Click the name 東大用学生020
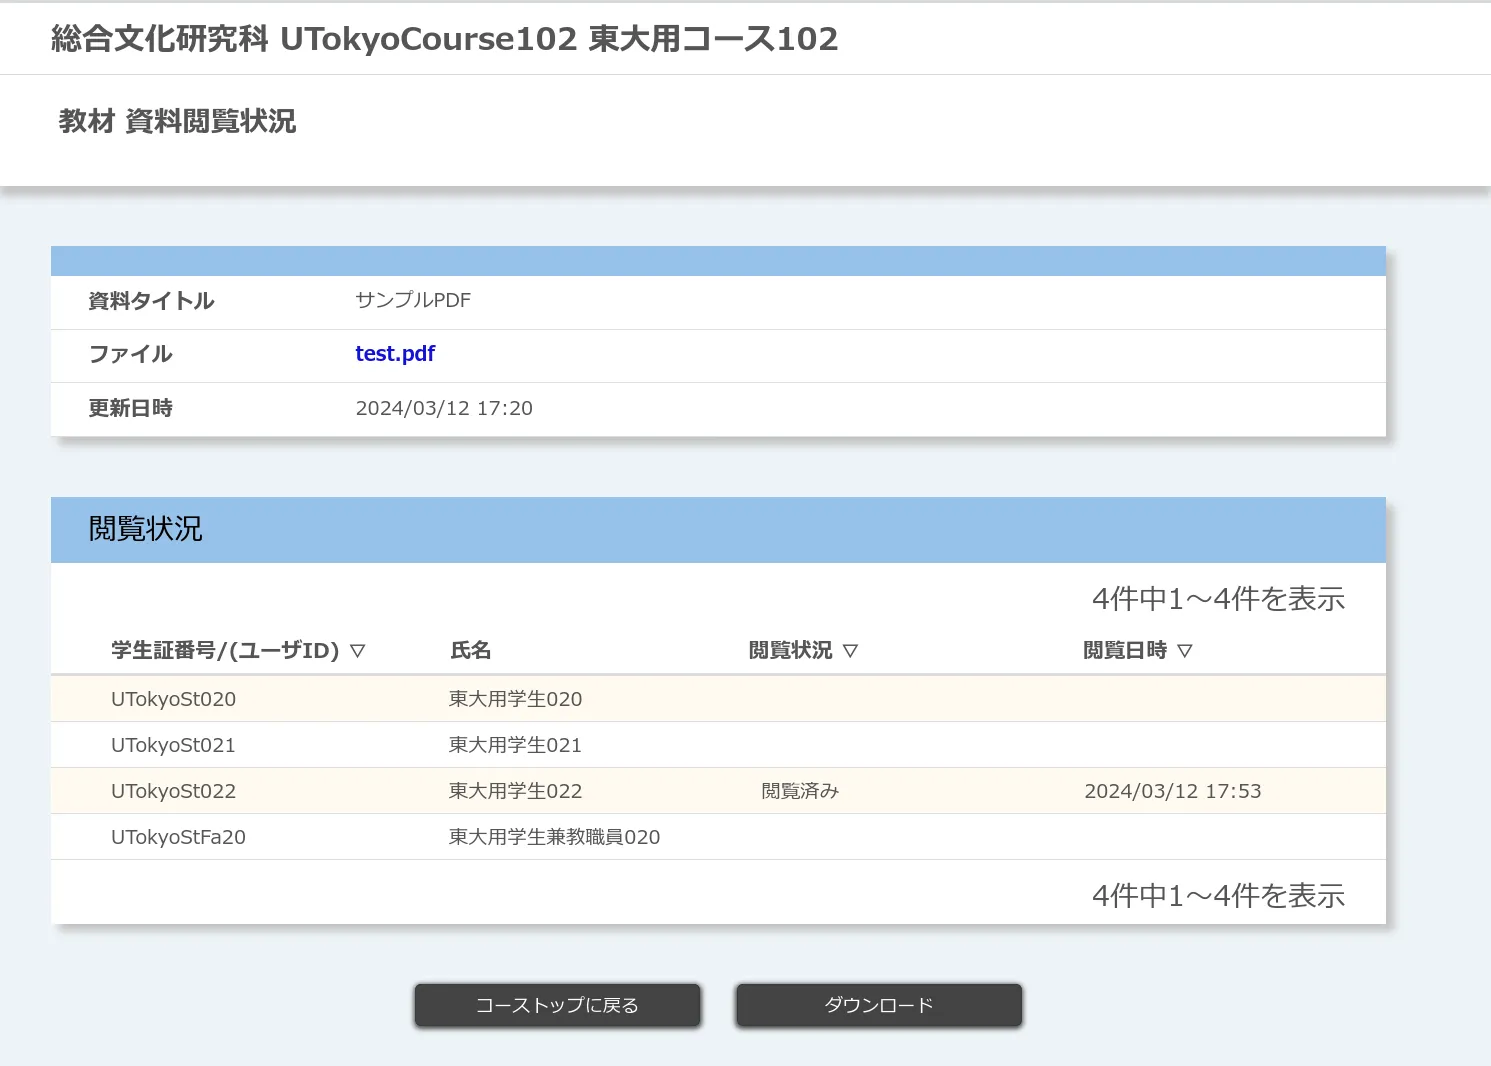Screen dimensions: 1491x1066 pos(515,699)
